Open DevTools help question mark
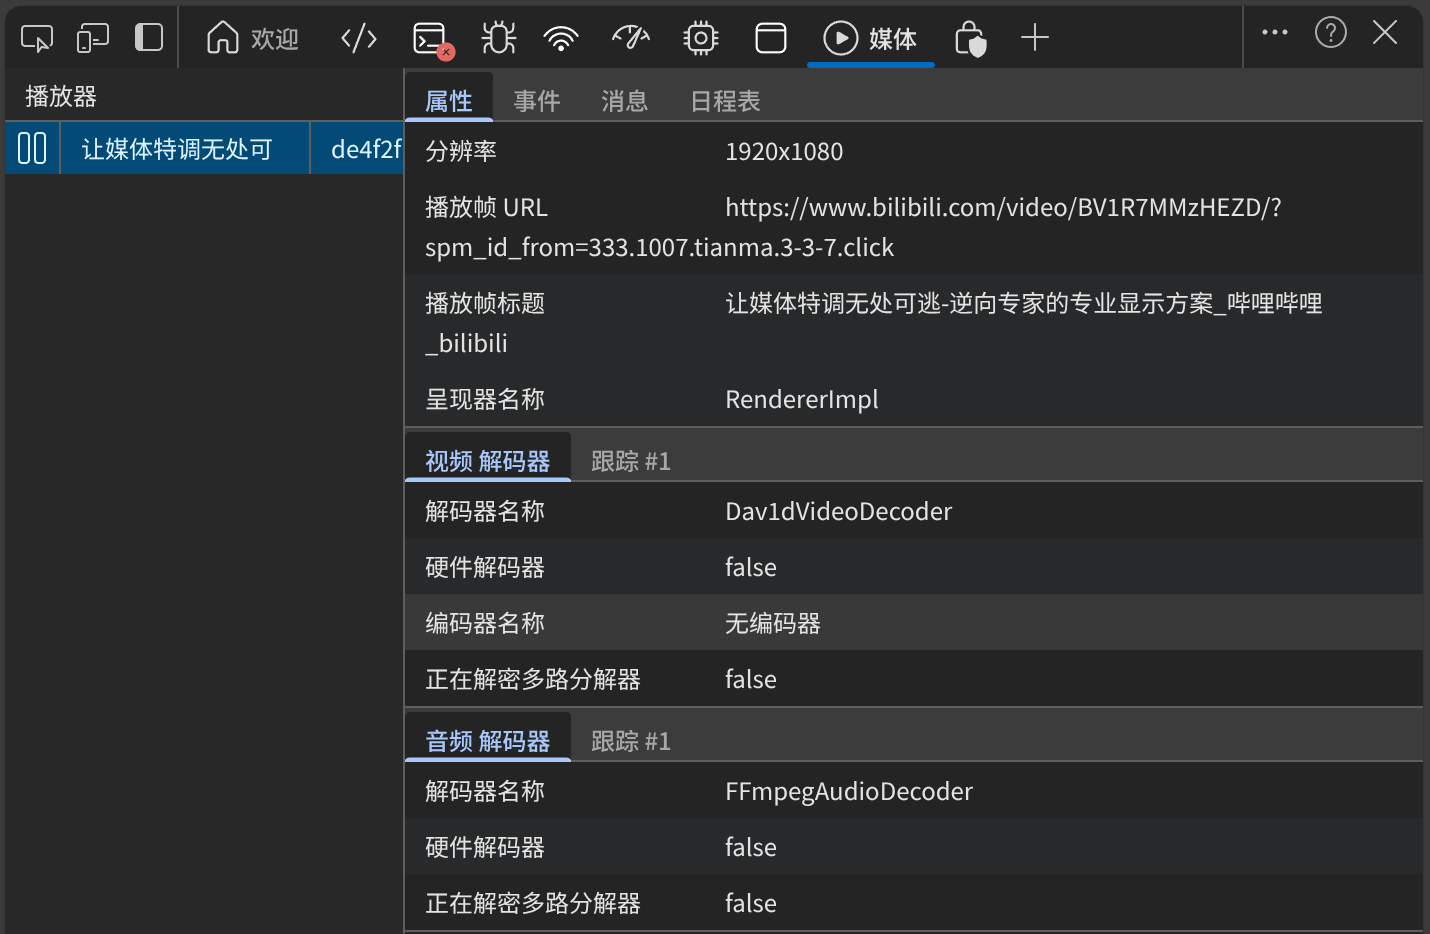The image size is (1430, 934). coord(1331,32)
